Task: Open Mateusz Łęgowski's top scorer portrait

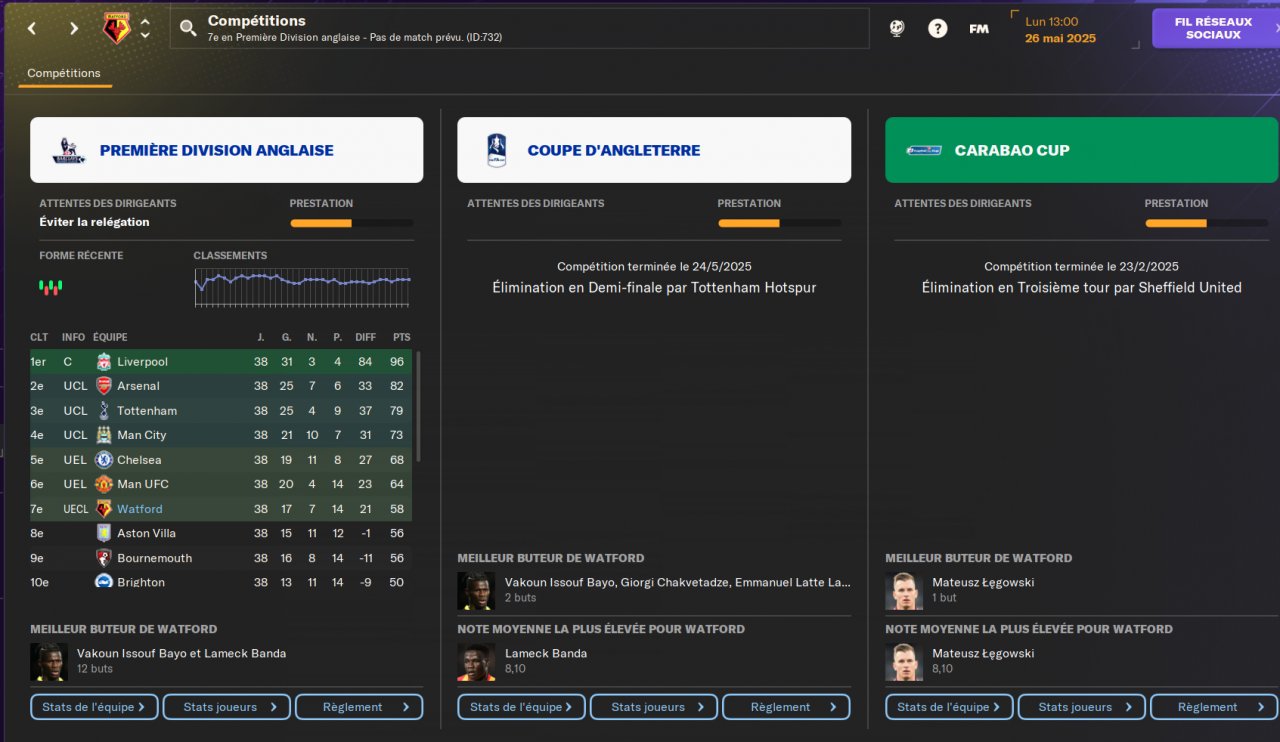Action: [904, 591]
